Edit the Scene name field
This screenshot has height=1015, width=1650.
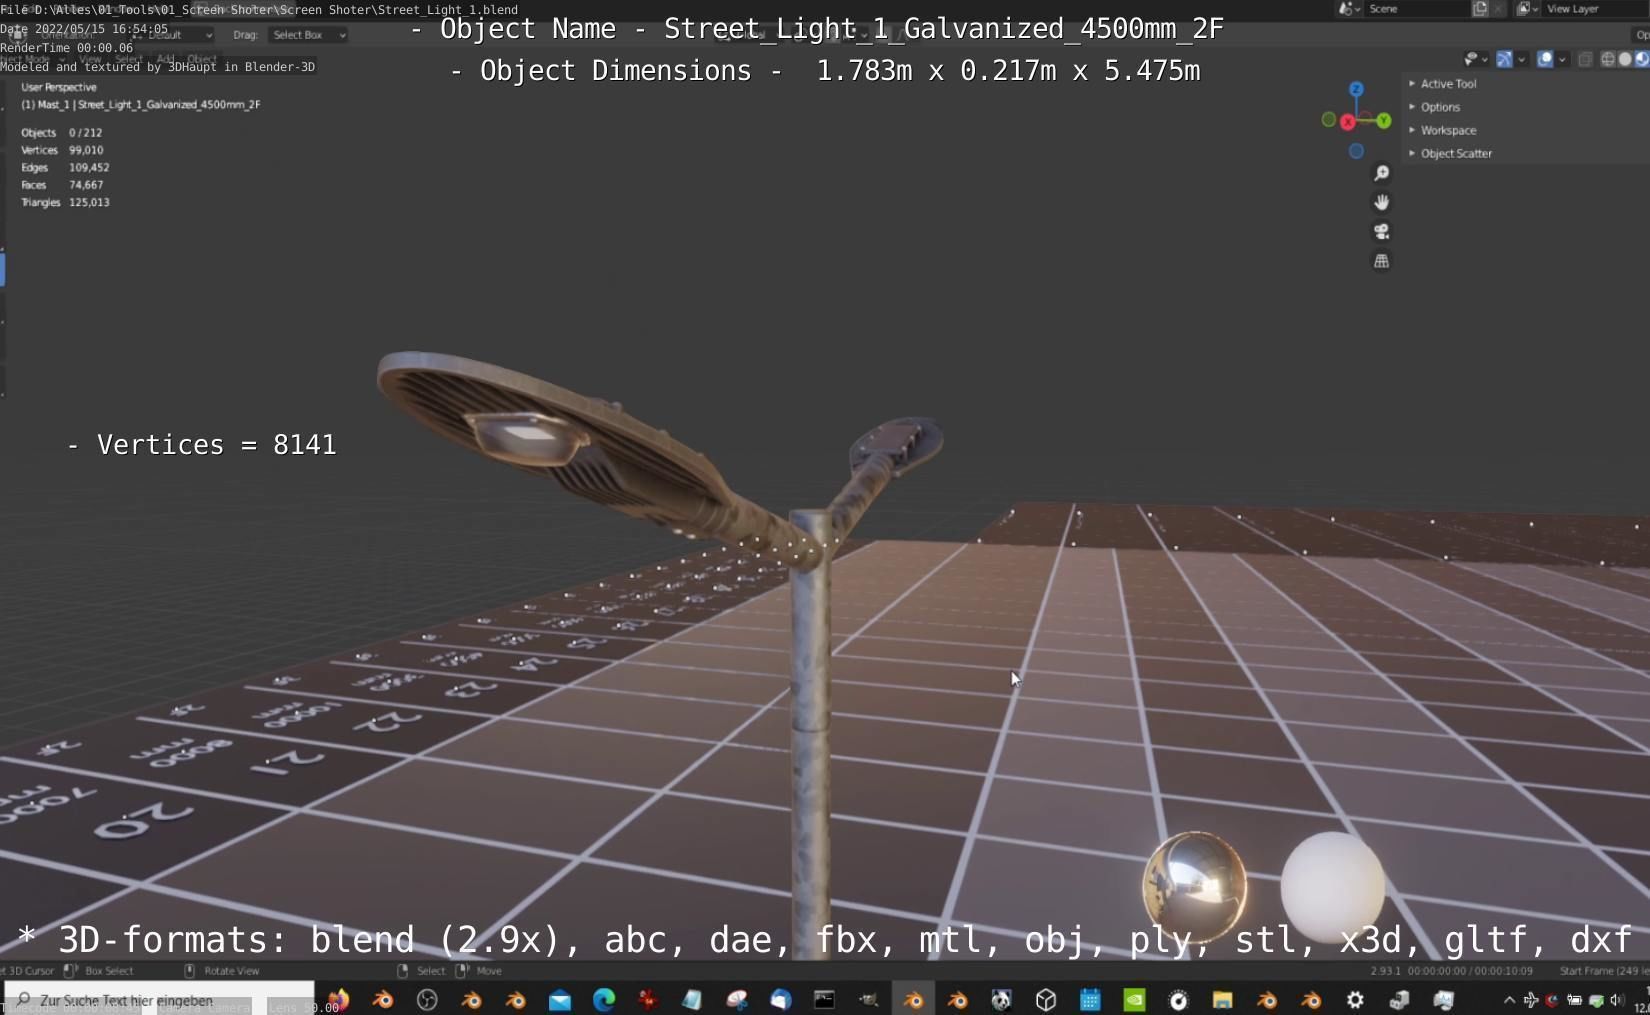click(1416, 8)
